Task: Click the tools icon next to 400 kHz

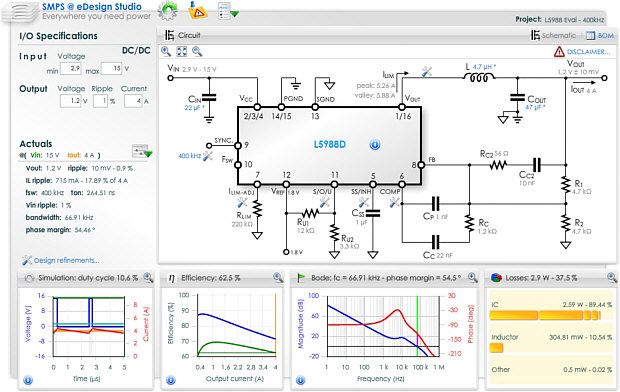Action: click(208, 156)
